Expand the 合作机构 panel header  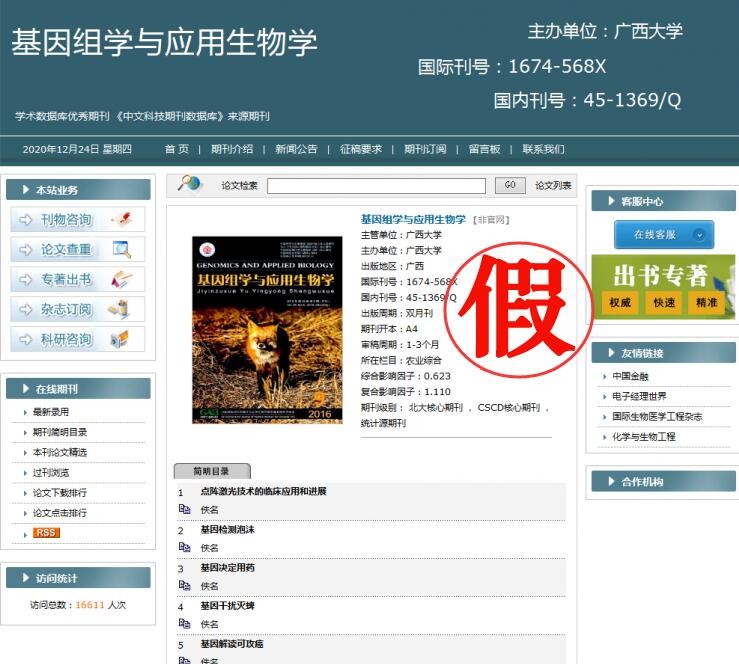pos(661,482)
